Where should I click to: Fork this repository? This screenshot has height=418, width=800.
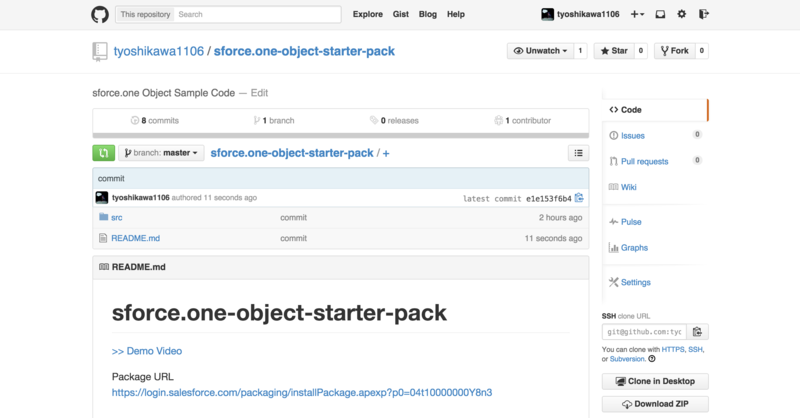pos(674,51)
